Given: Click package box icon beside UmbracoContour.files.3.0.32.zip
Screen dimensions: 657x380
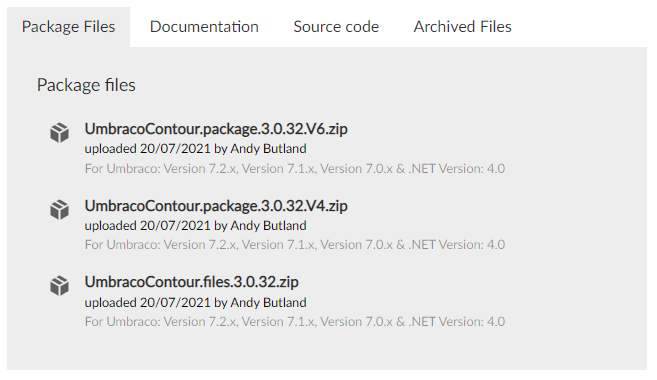Looking at the screenshot, I should click(59, 286).
